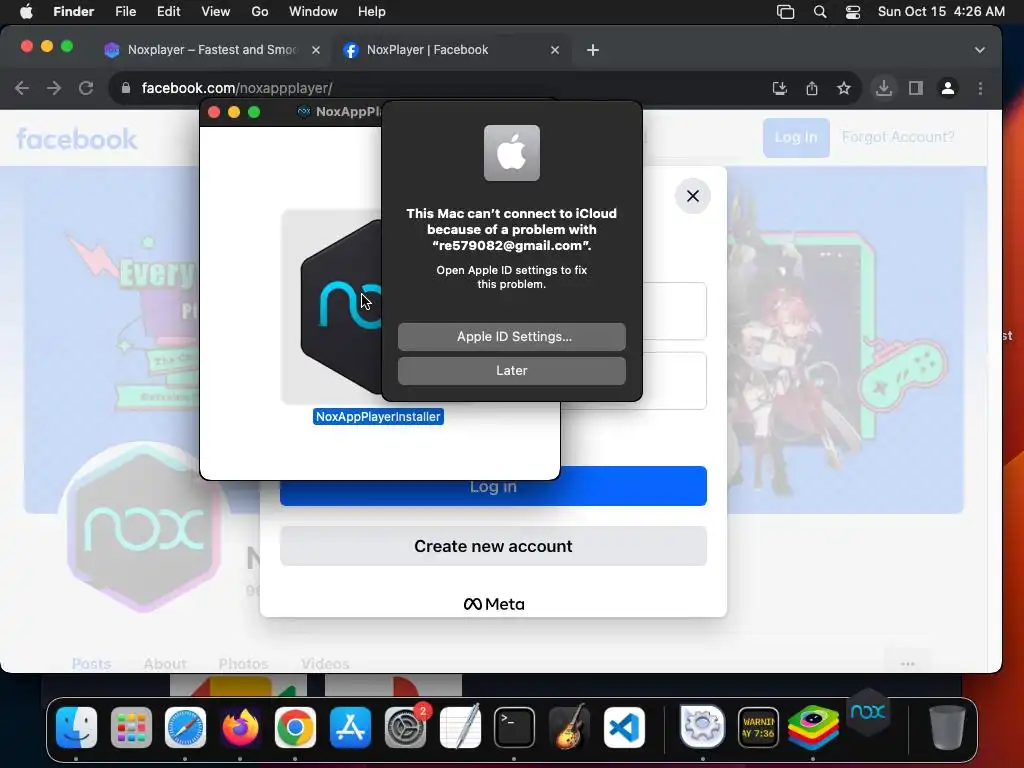Open the Help menu
Image resolution: width=1024 pixels, height=768 pixels.
pos(372,12)
